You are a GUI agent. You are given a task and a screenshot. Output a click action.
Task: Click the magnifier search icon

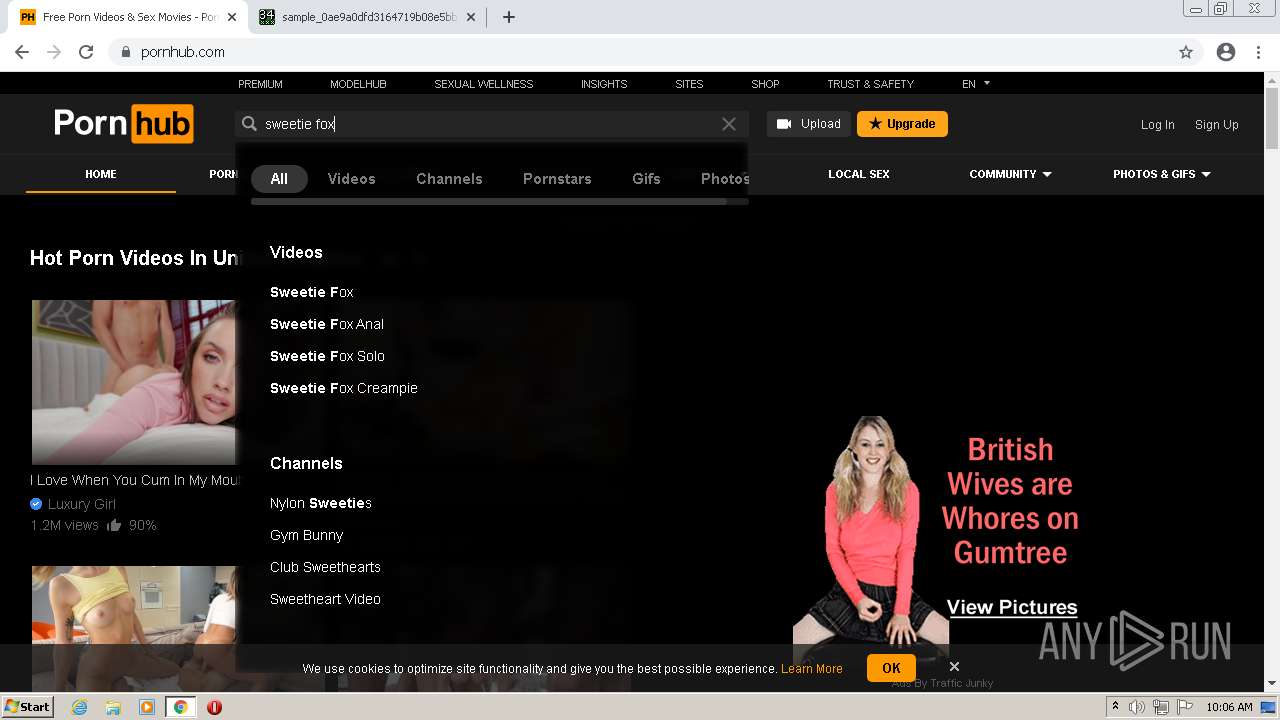pyautogui.click(x=250, y=124)
